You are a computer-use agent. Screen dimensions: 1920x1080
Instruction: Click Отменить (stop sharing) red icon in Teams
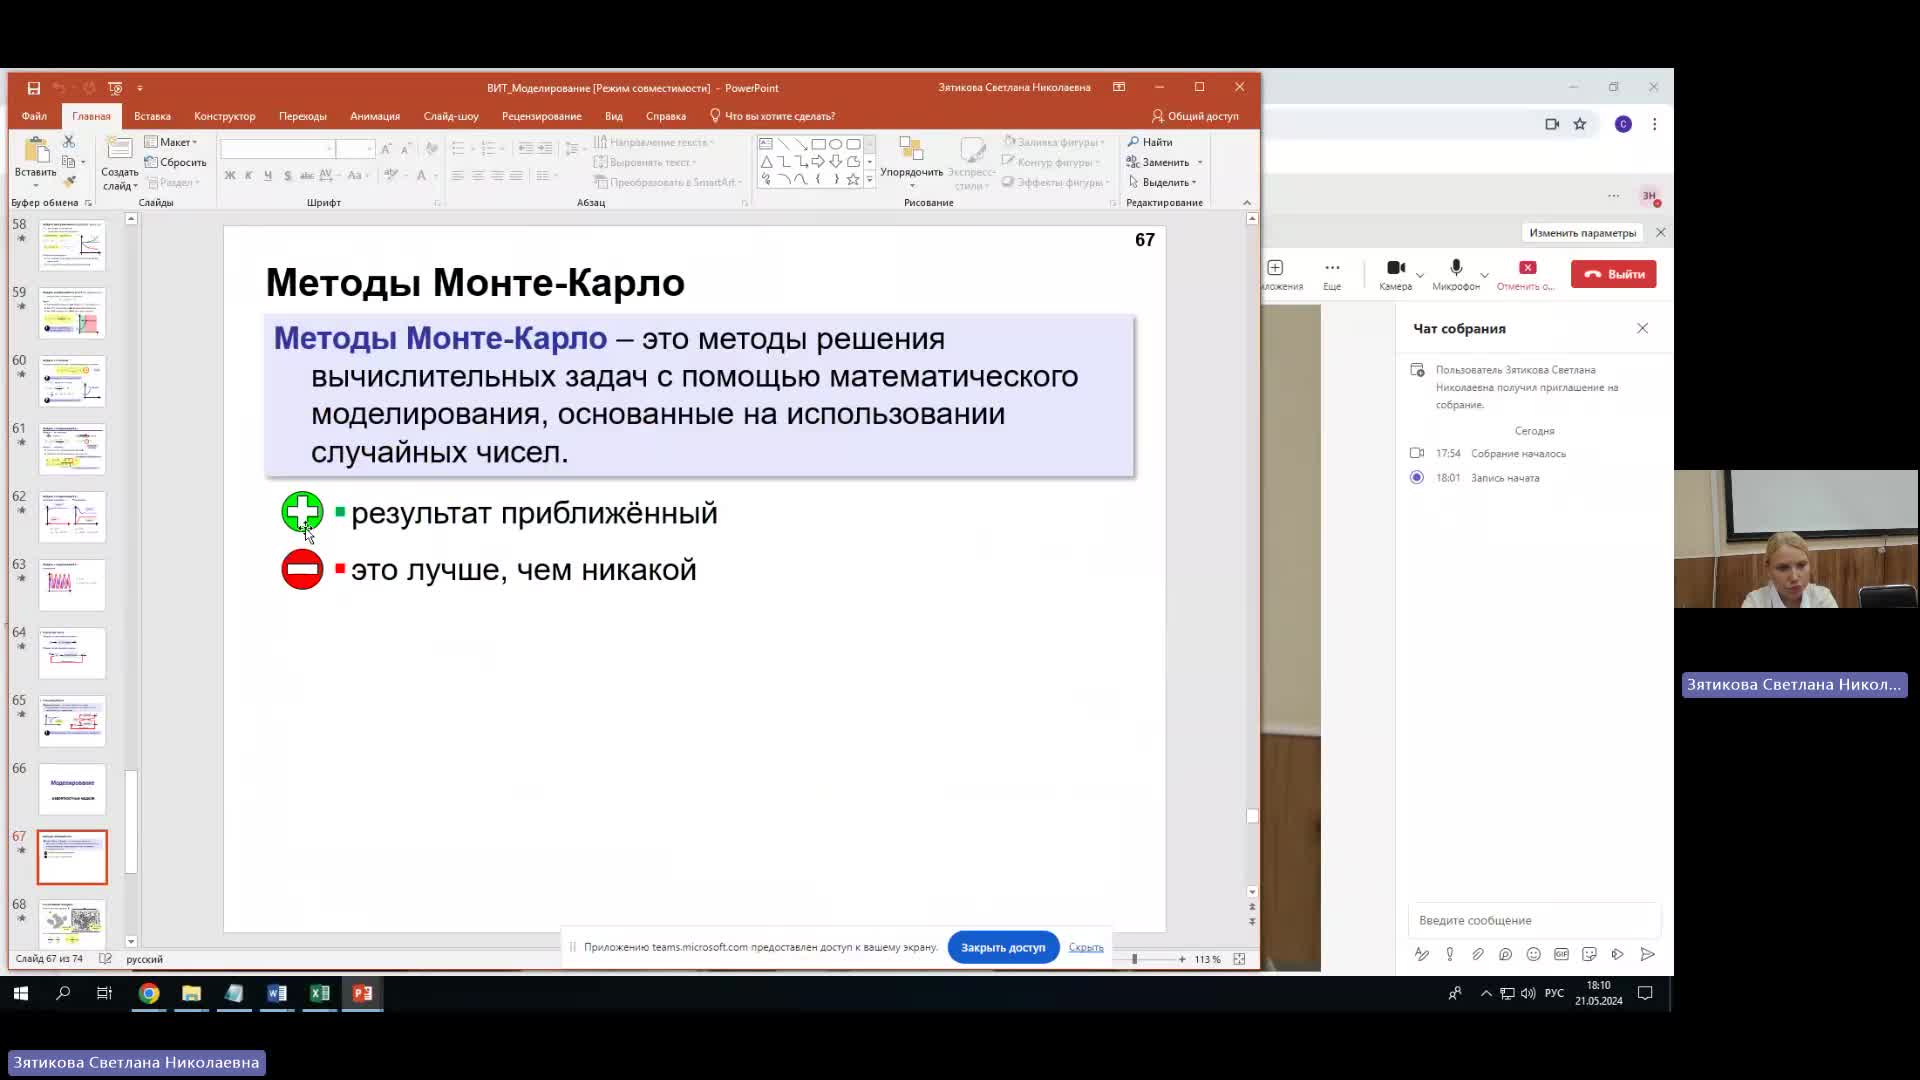[1527, 274]
